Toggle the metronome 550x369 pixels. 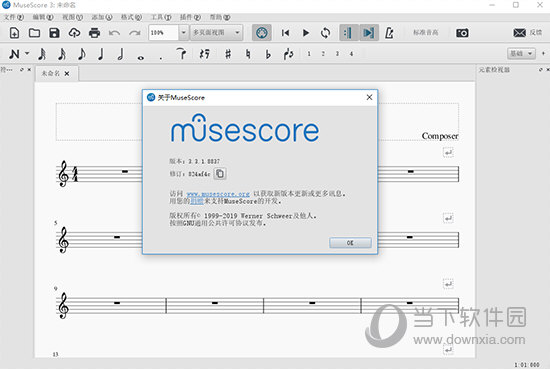(x=389, y=33)
